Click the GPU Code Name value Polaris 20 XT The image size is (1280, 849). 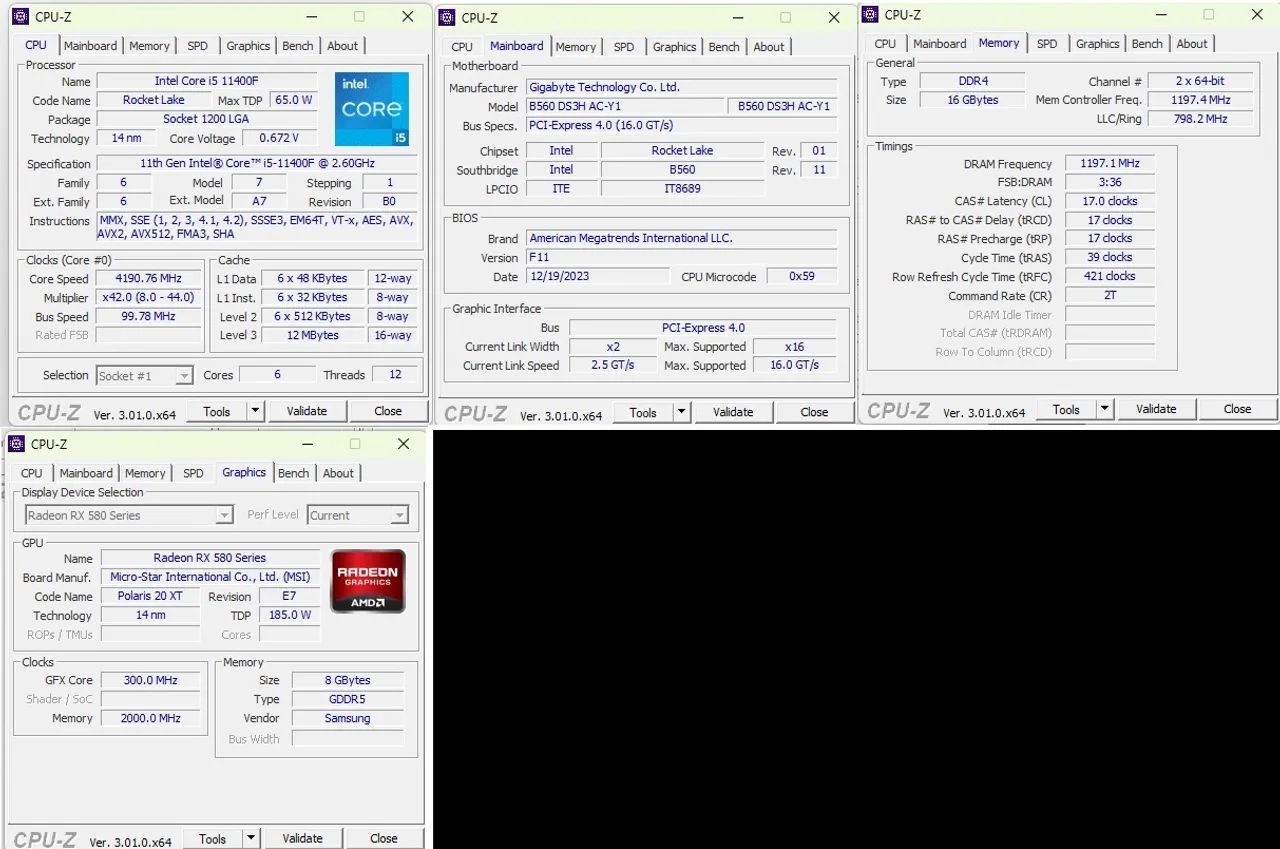150,596
